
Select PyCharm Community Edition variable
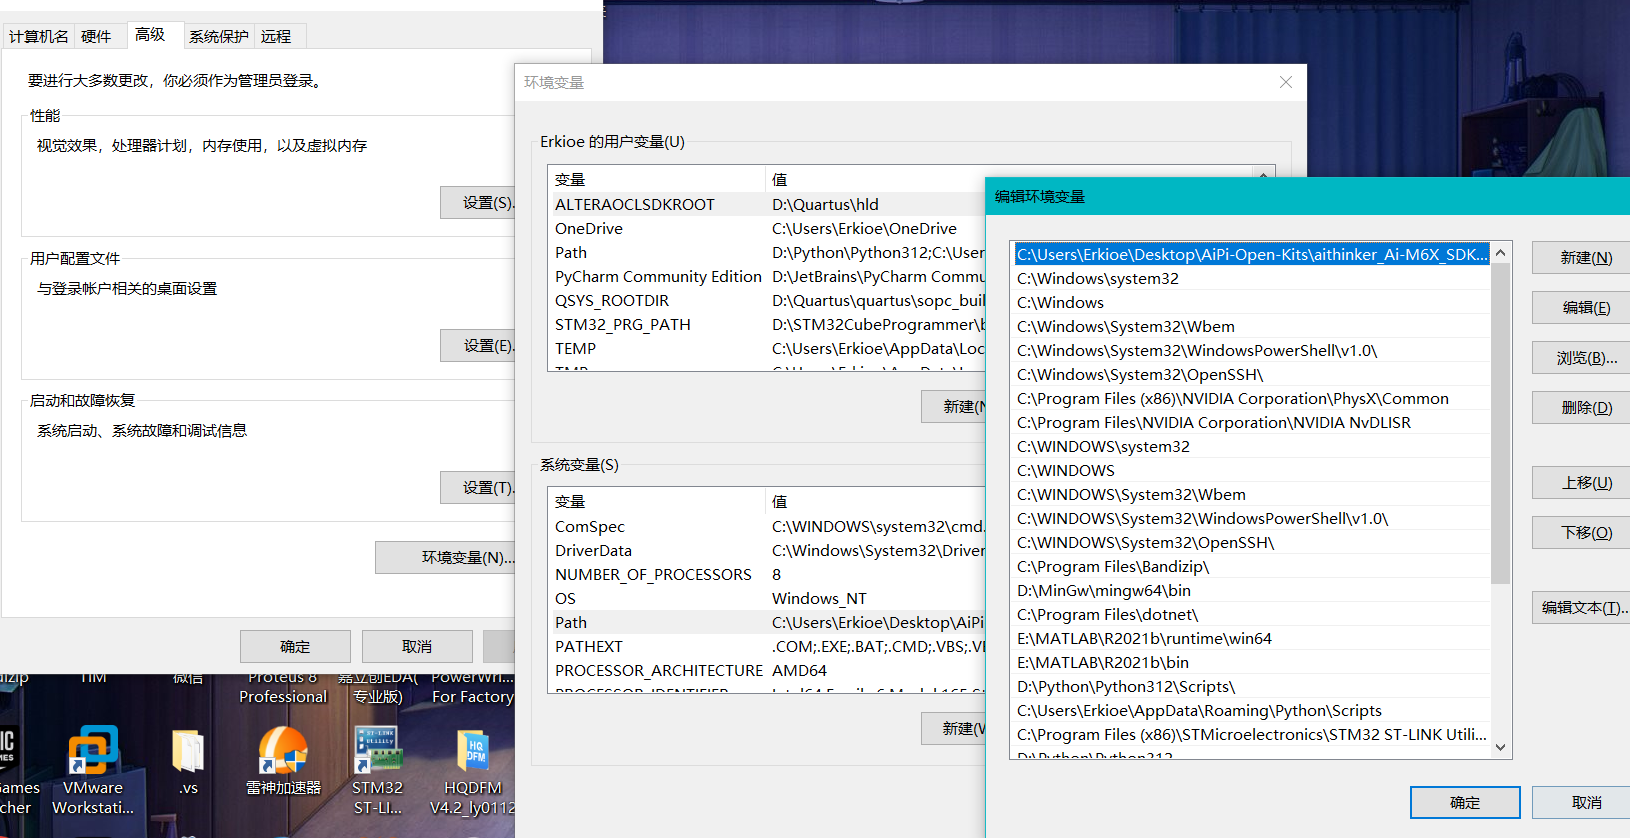[768, 276]
